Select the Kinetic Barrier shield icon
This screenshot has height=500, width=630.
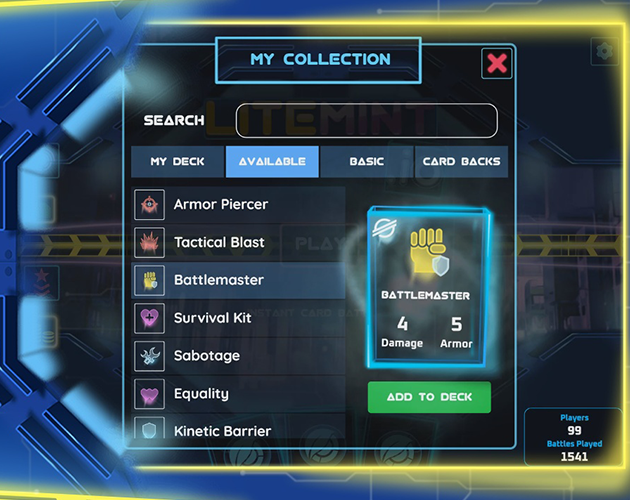(x=149, y=428)
